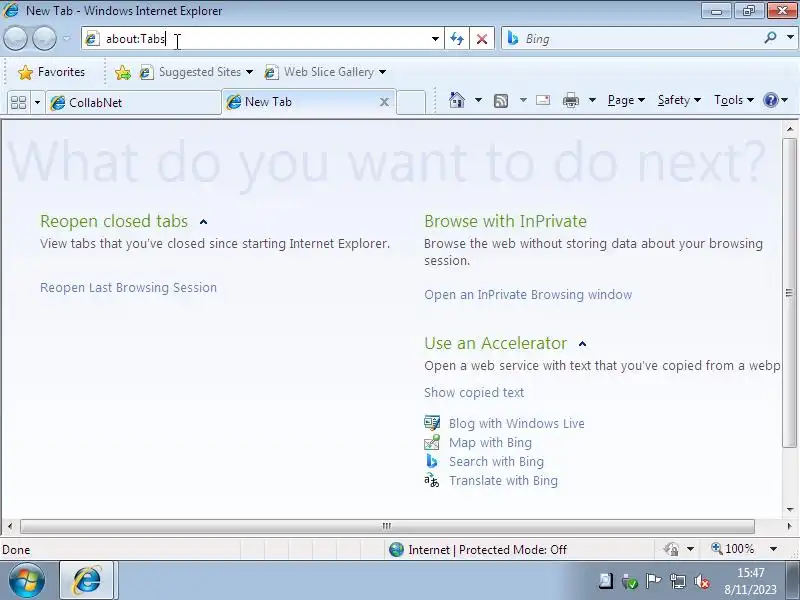Click the Map with Bing icon

(432, 442)
